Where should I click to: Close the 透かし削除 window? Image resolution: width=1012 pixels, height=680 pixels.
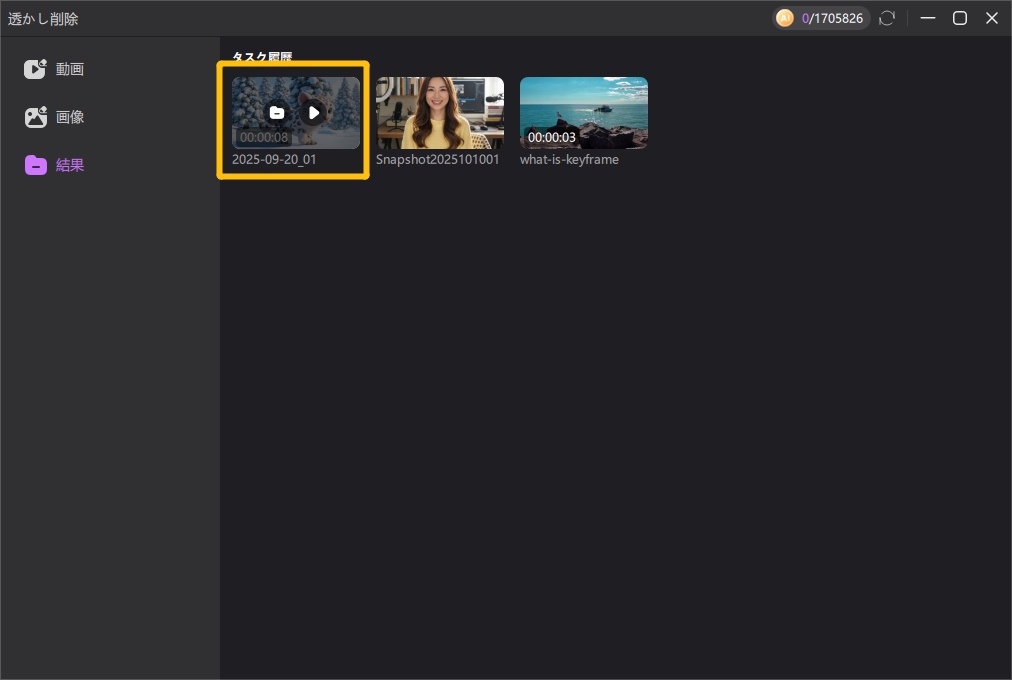(x=991, y=18)
